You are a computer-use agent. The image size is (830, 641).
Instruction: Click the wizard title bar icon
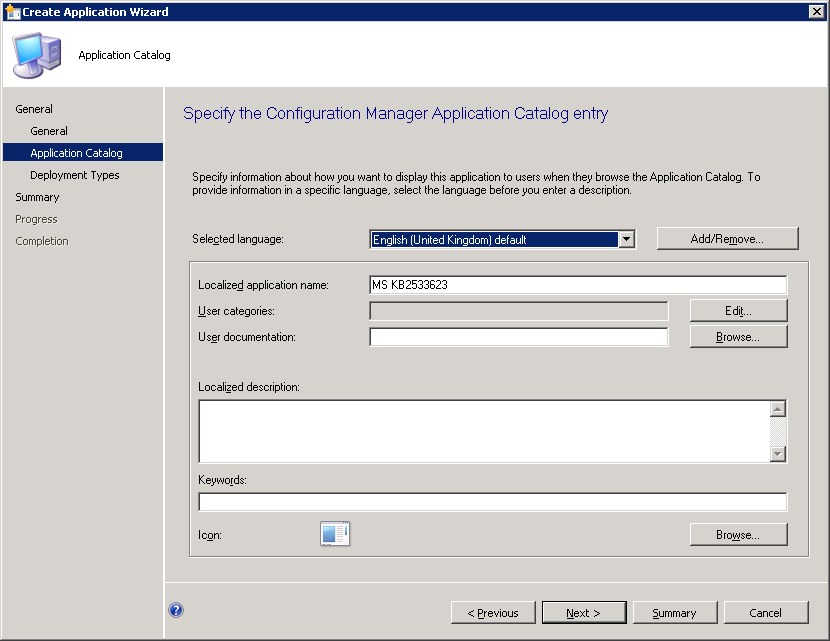tap(12, 12)
